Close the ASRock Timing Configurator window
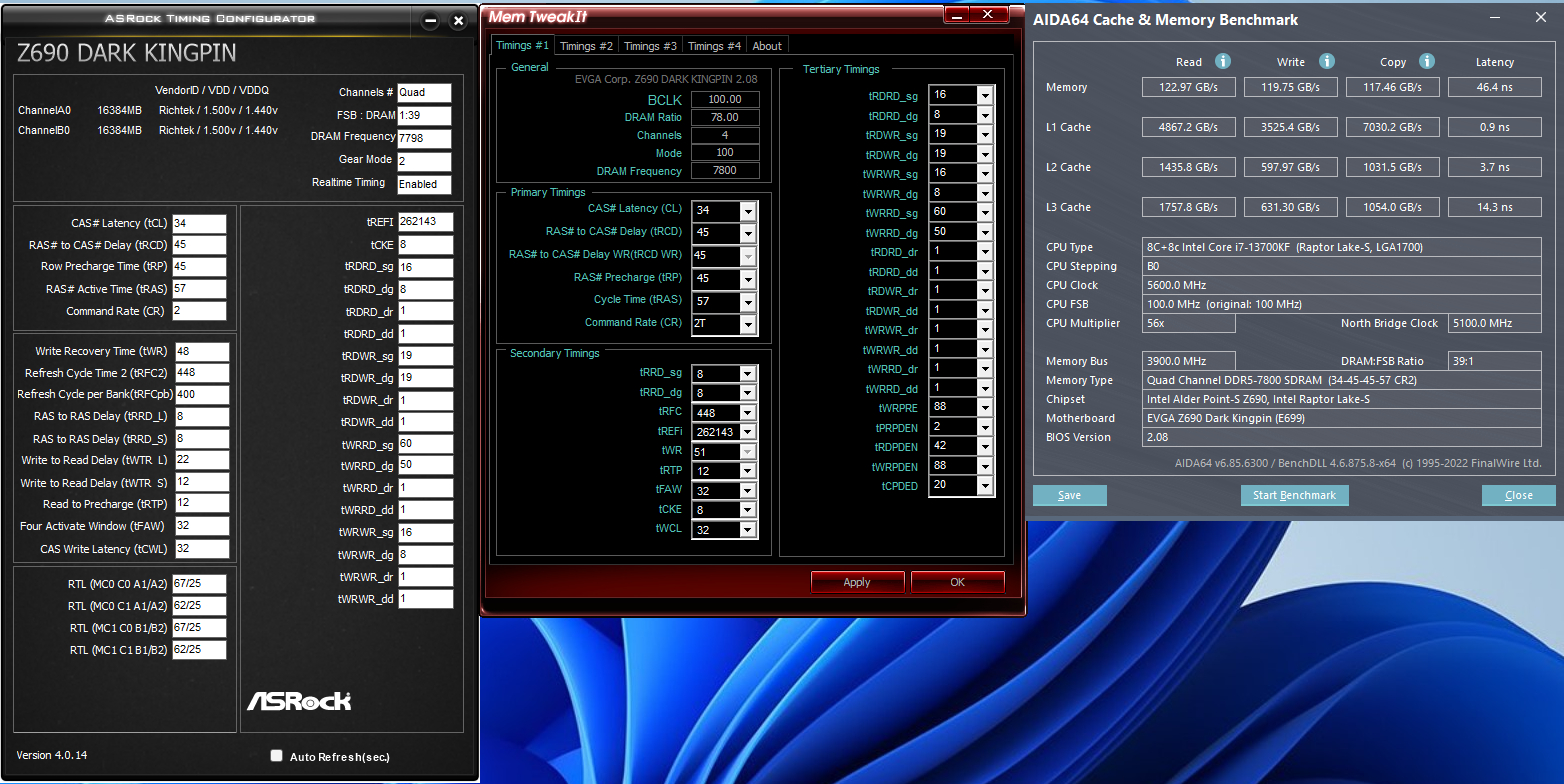The image size is (1564, 784). coord(458,21)
